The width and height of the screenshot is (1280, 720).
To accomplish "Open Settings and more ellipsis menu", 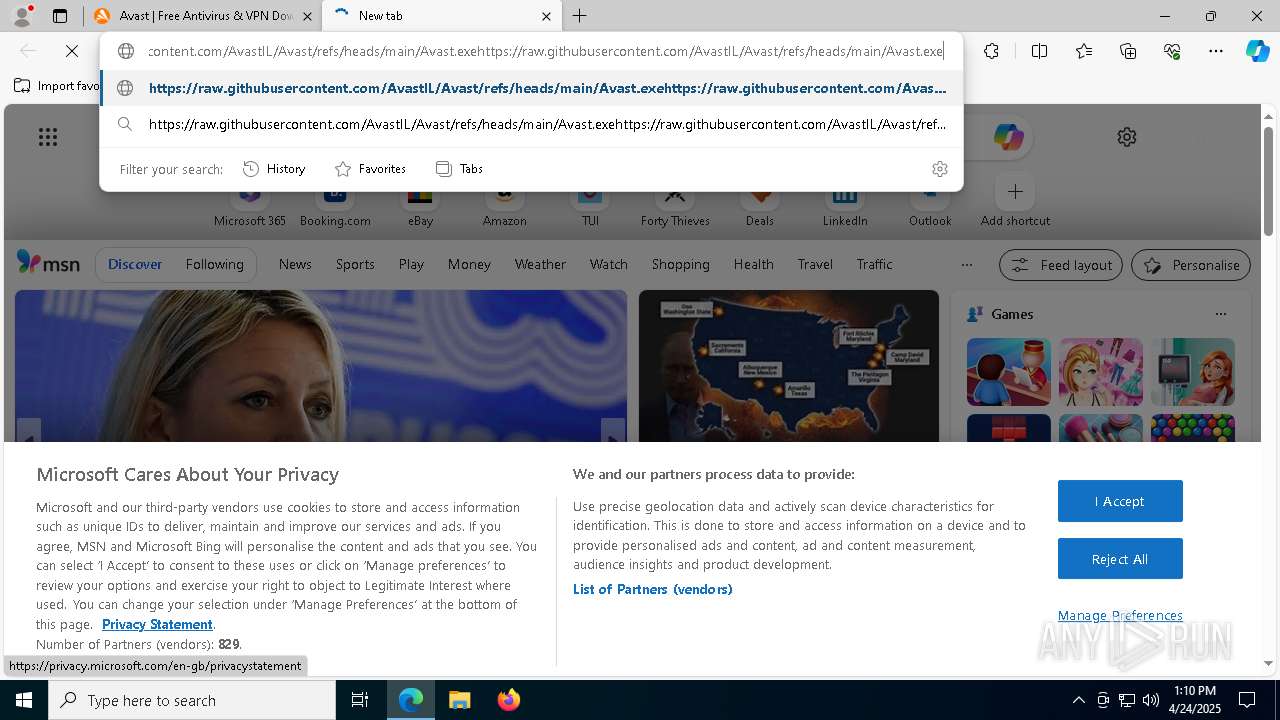I will [1216, 51].
